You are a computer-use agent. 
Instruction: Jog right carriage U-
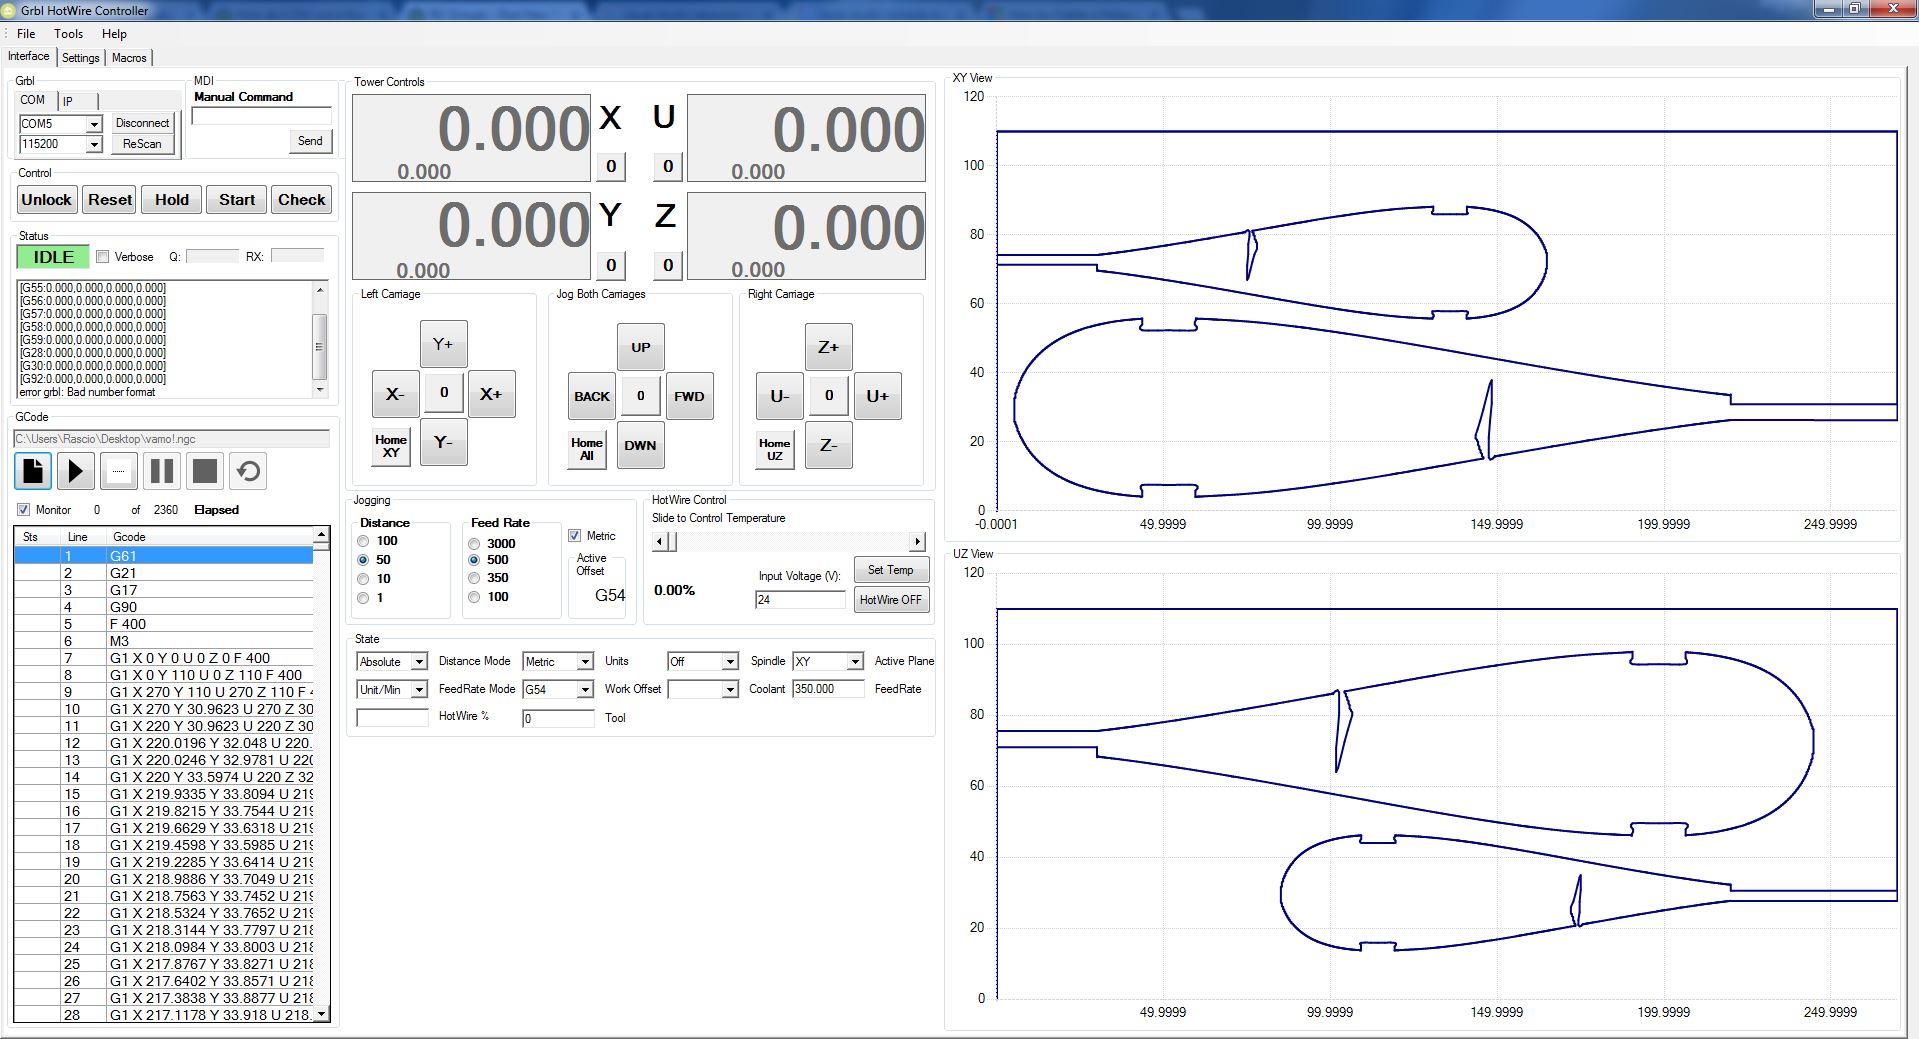tap(780, 396)
